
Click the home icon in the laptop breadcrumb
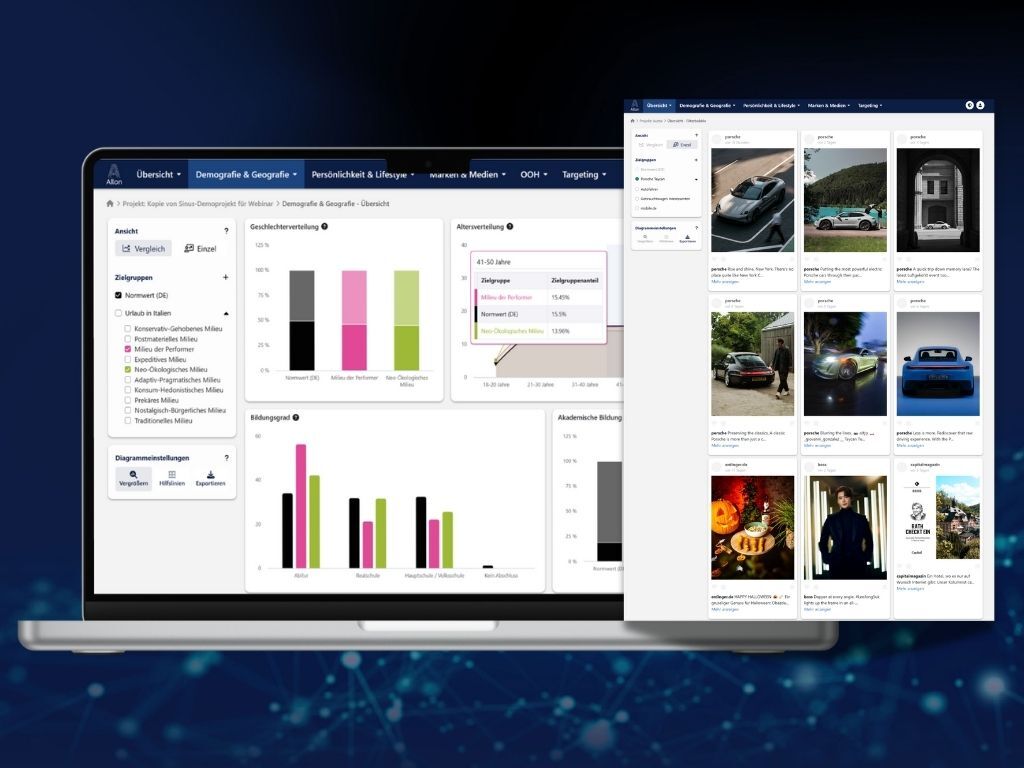109,204
